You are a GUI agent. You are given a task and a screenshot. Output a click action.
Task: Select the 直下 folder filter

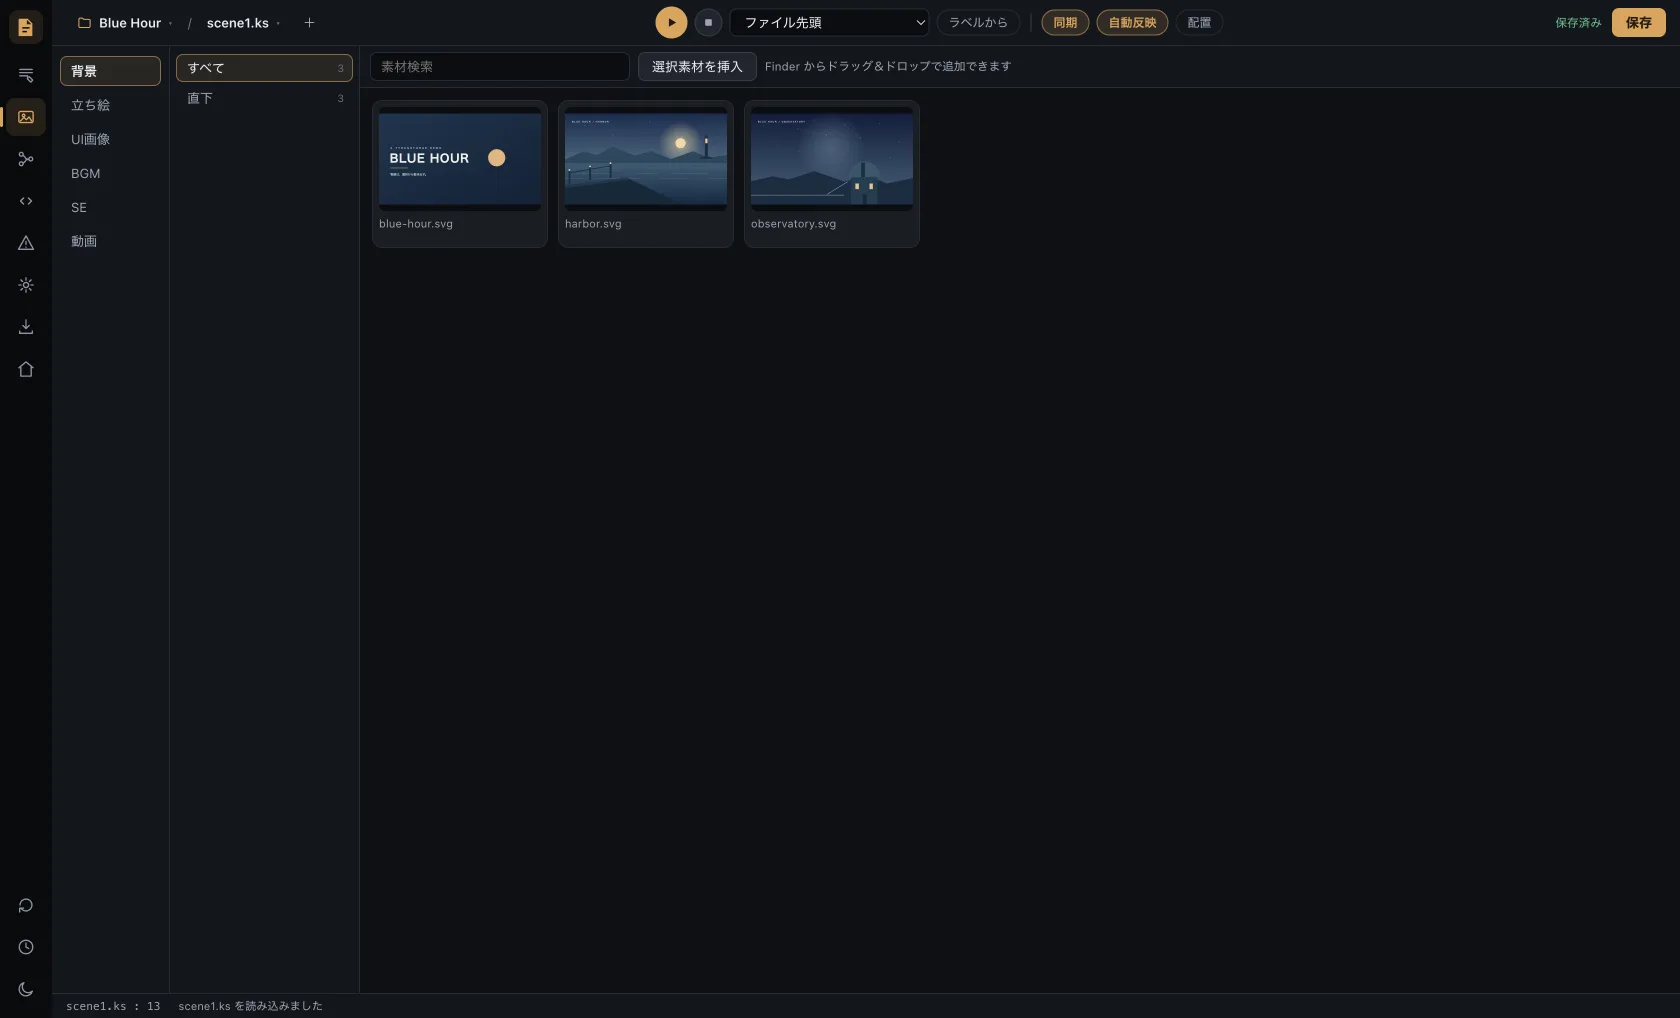[x=264, y=98]
